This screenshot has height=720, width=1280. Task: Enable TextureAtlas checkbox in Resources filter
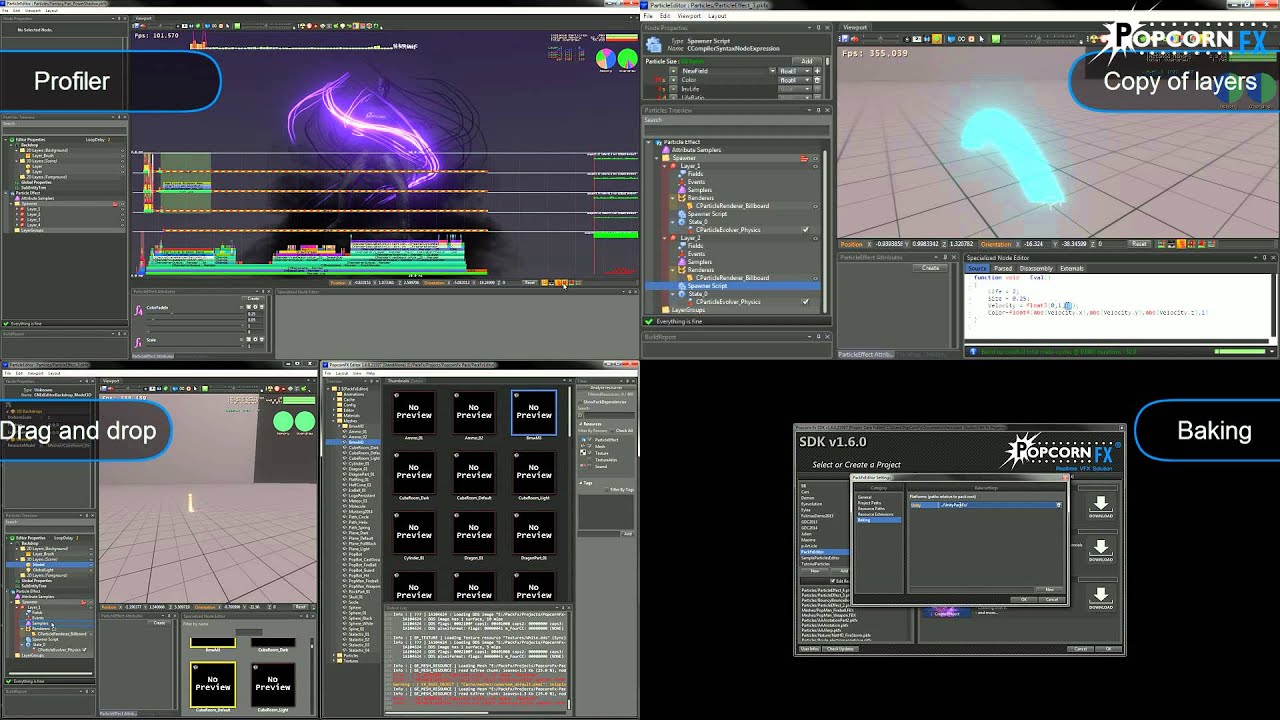590,460
